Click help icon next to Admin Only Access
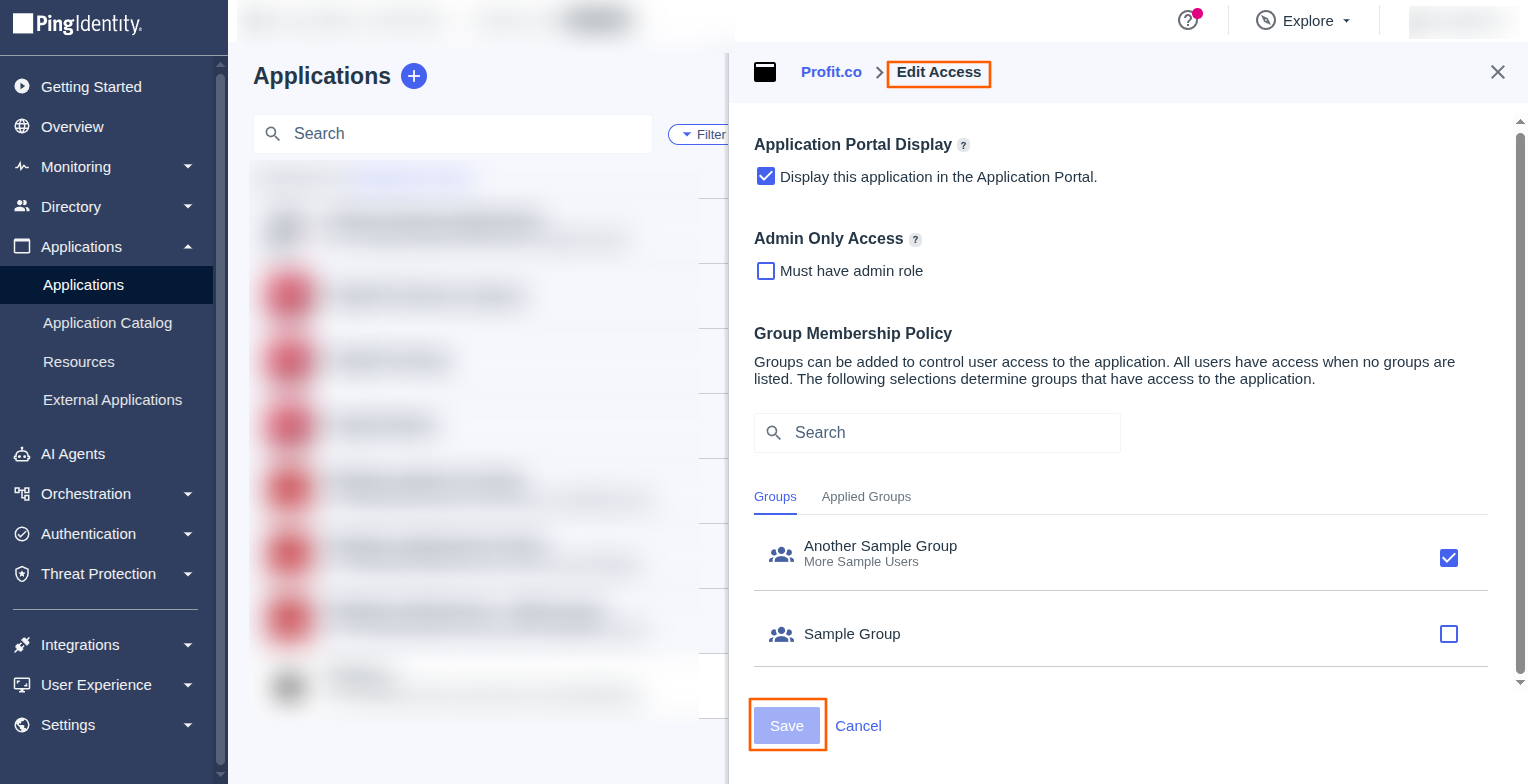 point(915,240)
